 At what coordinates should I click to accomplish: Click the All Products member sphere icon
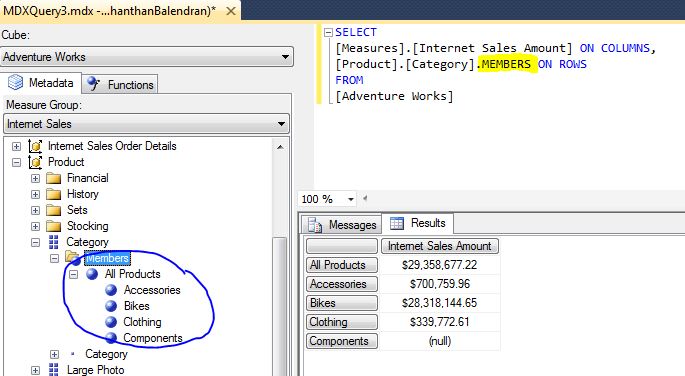(x=92, y=274)
